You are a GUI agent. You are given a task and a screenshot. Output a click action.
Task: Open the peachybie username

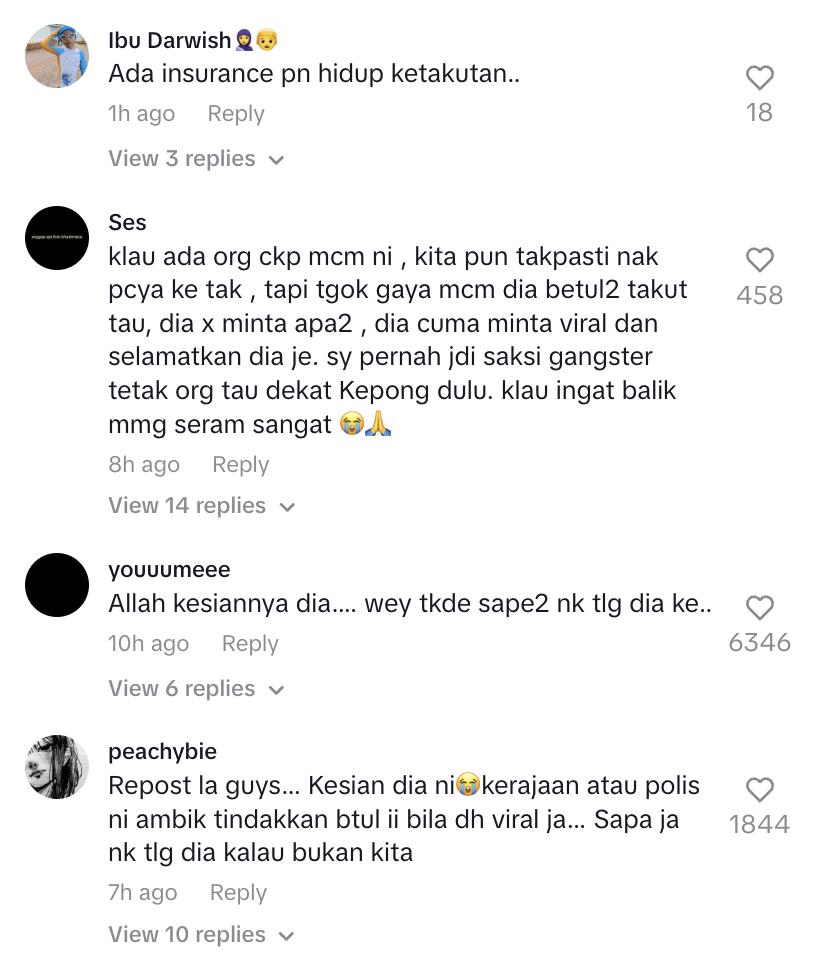162,752
